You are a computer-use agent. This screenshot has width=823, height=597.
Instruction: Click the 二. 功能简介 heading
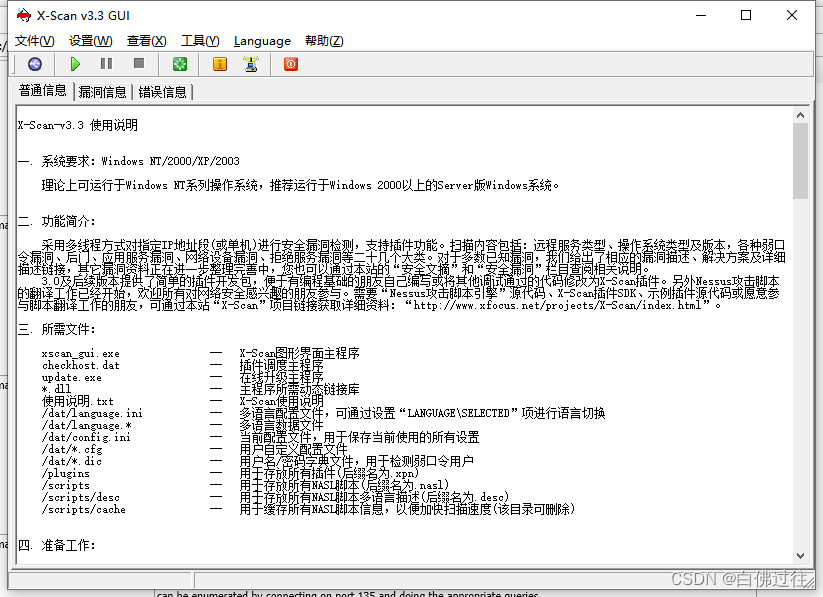57,221
